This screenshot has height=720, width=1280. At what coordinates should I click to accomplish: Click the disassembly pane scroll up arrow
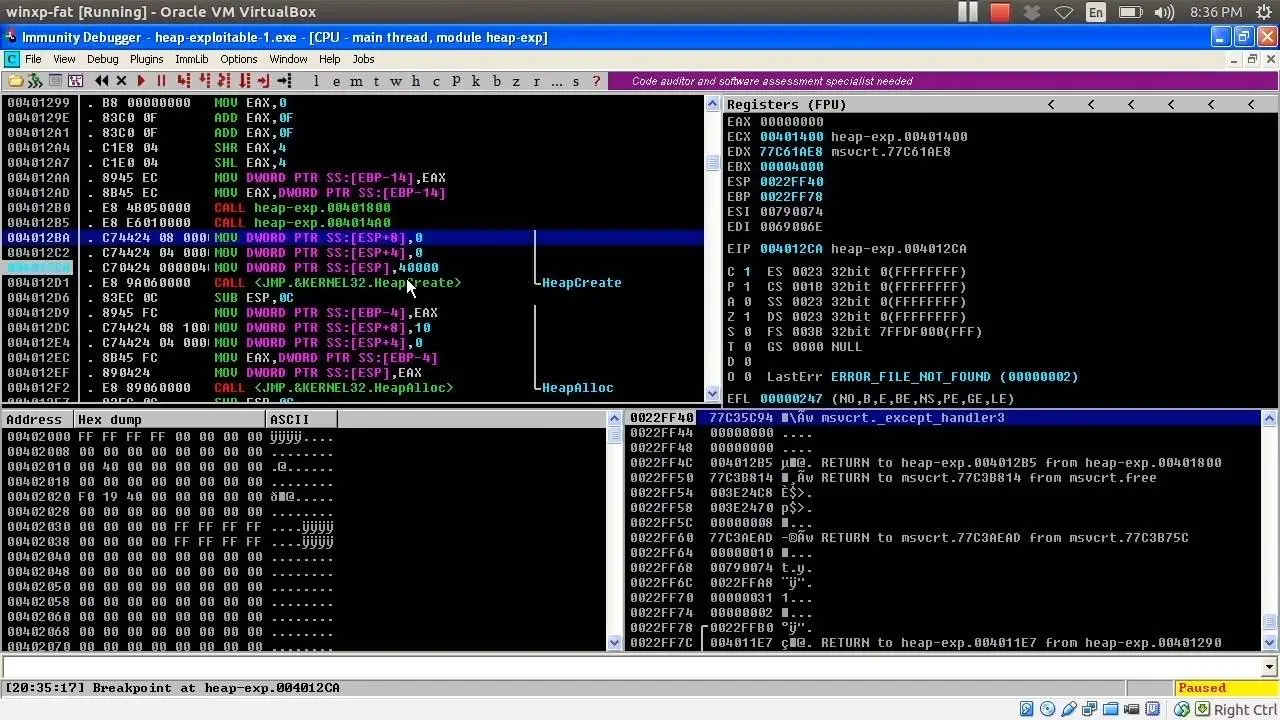(713, 104)
